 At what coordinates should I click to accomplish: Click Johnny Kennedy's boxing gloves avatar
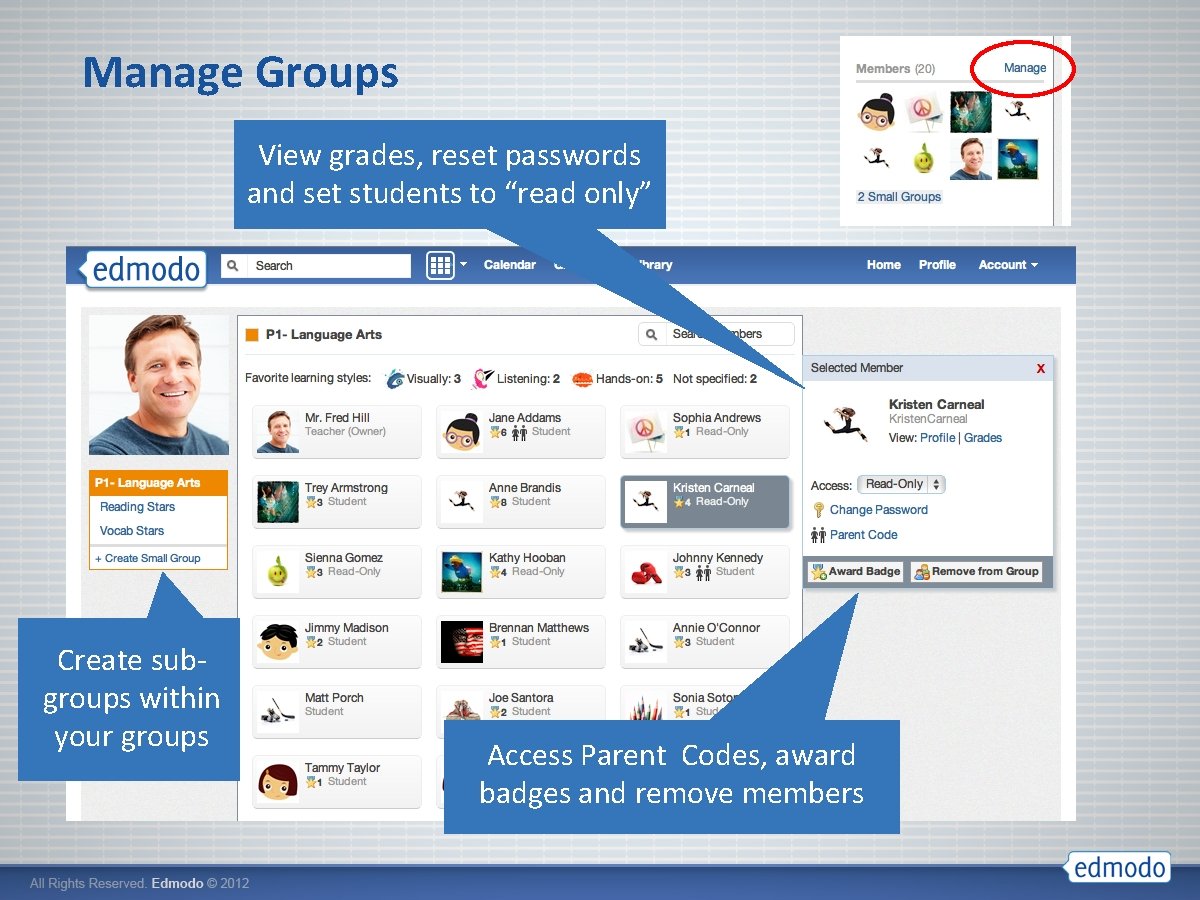[x=646, y=572]
